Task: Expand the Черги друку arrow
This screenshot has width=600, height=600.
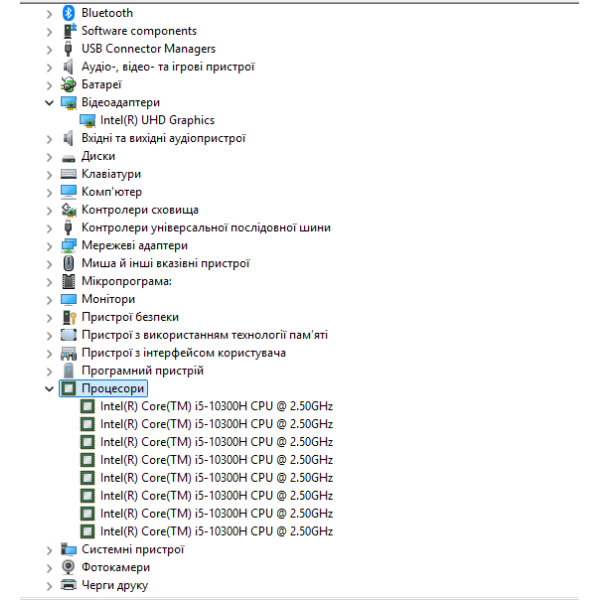Action: pyautogui.click(x=49, y=587)
